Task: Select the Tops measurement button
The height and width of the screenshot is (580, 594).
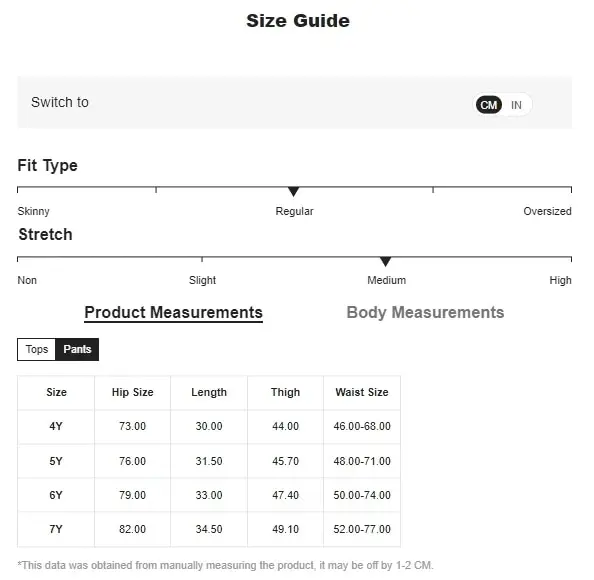Action: (x=37, y=349)
